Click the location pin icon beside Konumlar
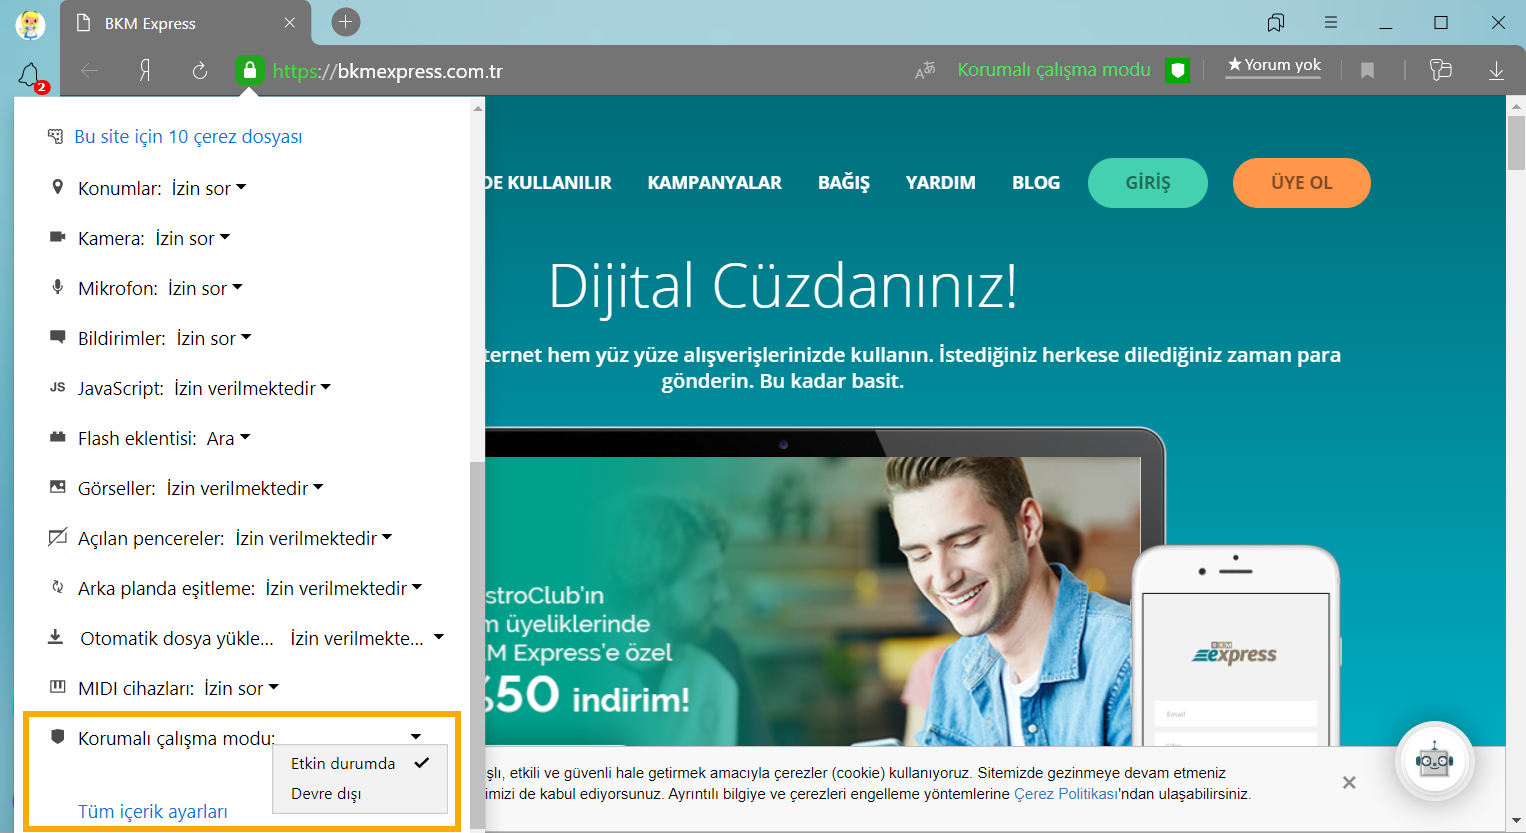The image size is (1526, 833). tap(58, 187)
